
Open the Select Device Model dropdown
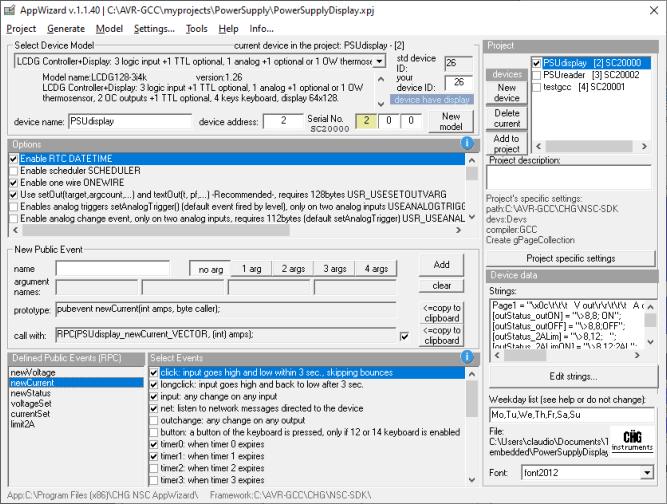[x=380, y=61]
